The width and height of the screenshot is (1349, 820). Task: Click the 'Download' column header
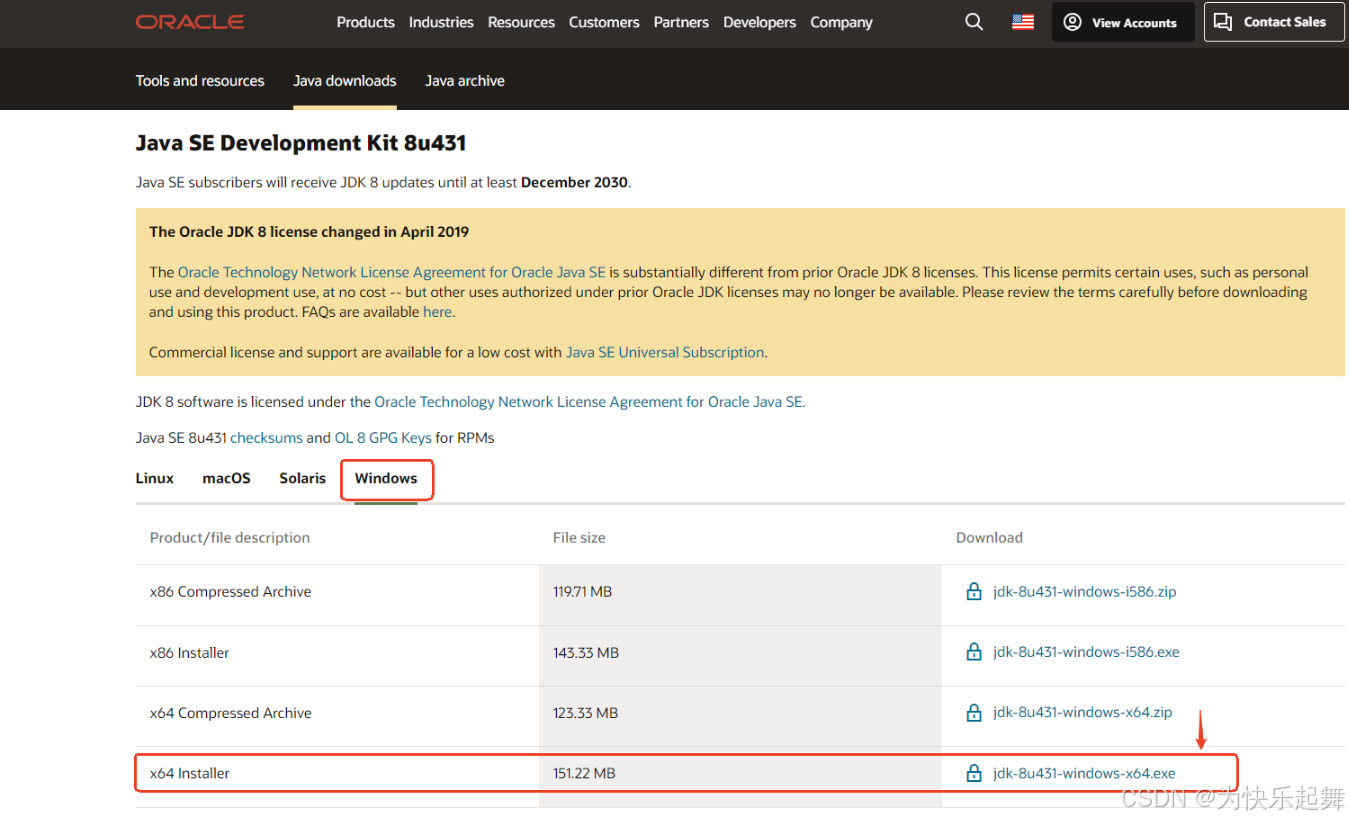(x=989, y=538)
